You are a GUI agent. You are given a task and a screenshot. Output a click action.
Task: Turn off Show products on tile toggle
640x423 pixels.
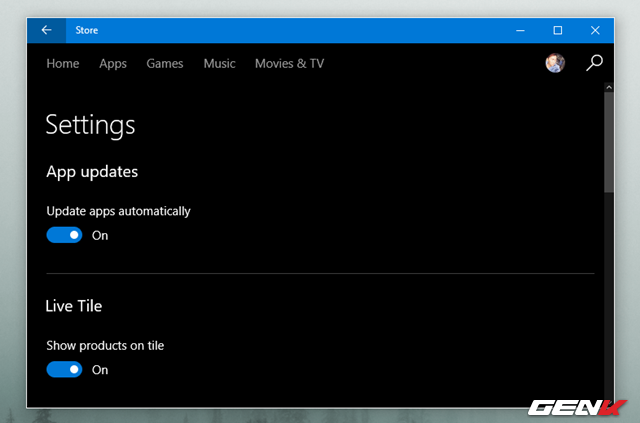coord(64,370)
